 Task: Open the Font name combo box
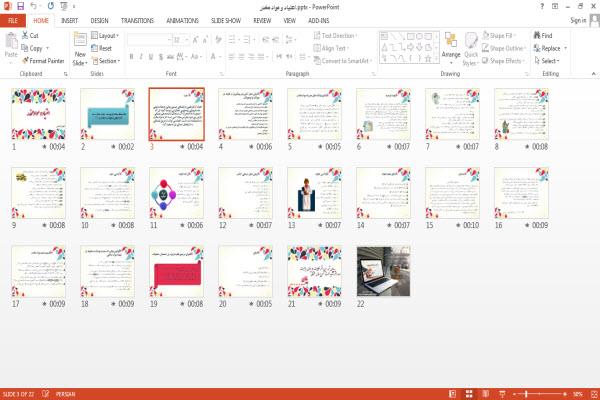(149, 39)
